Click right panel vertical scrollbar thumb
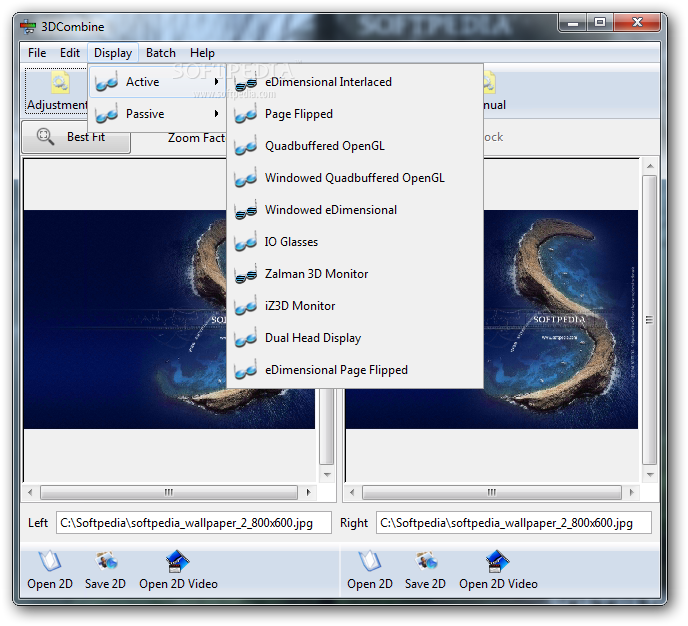 pyautogui.click(x=650, y=320)
